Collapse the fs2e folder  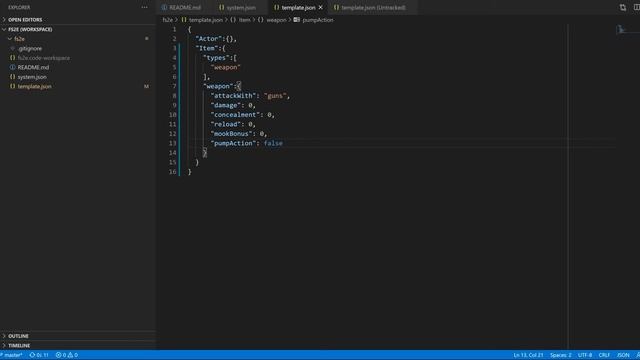78,39
